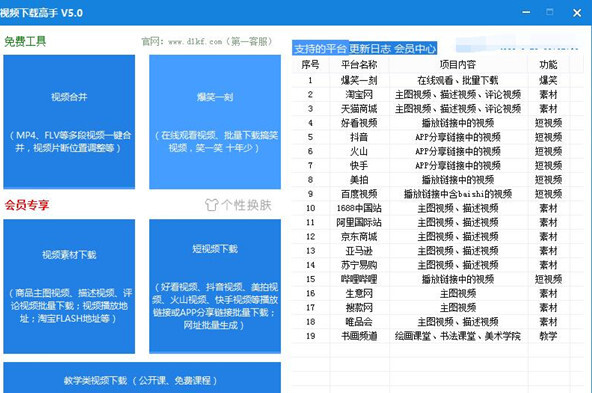Select the 阿里国际站 platform cell
Viewport: 592px width, 393px height.
point(359,222)
